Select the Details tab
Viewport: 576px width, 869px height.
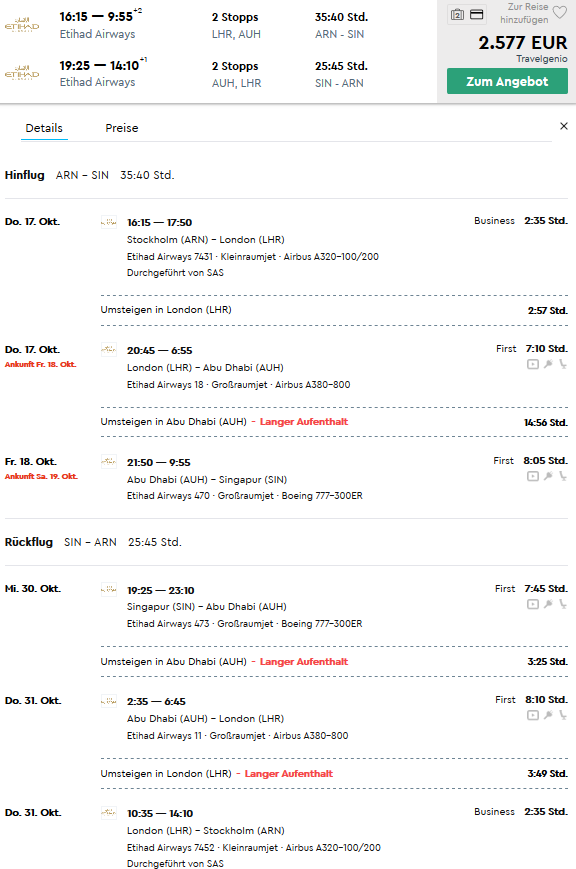44,128
